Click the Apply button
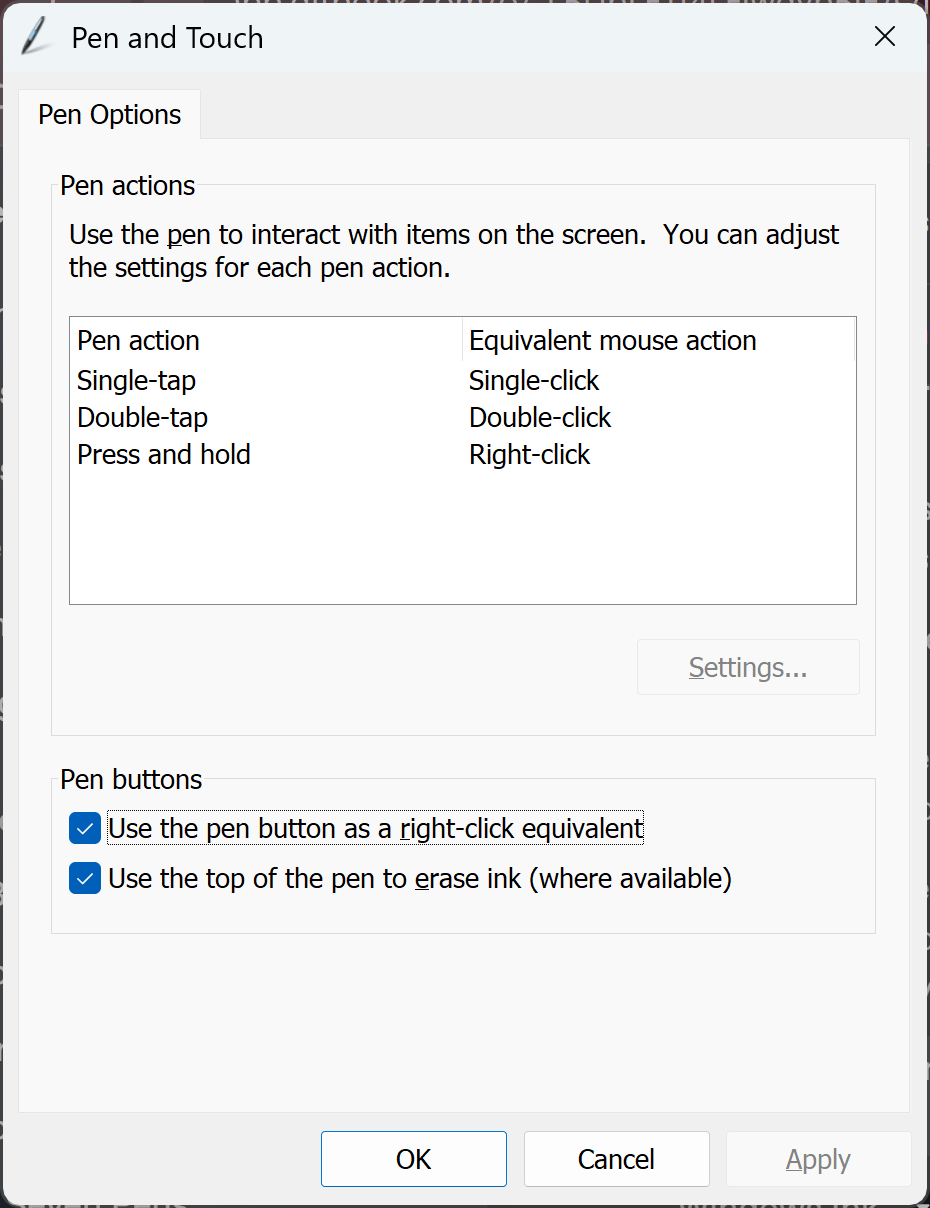Image resolution: width=930 pixels, height=1208 pixels. click(x=817, y=1159)
